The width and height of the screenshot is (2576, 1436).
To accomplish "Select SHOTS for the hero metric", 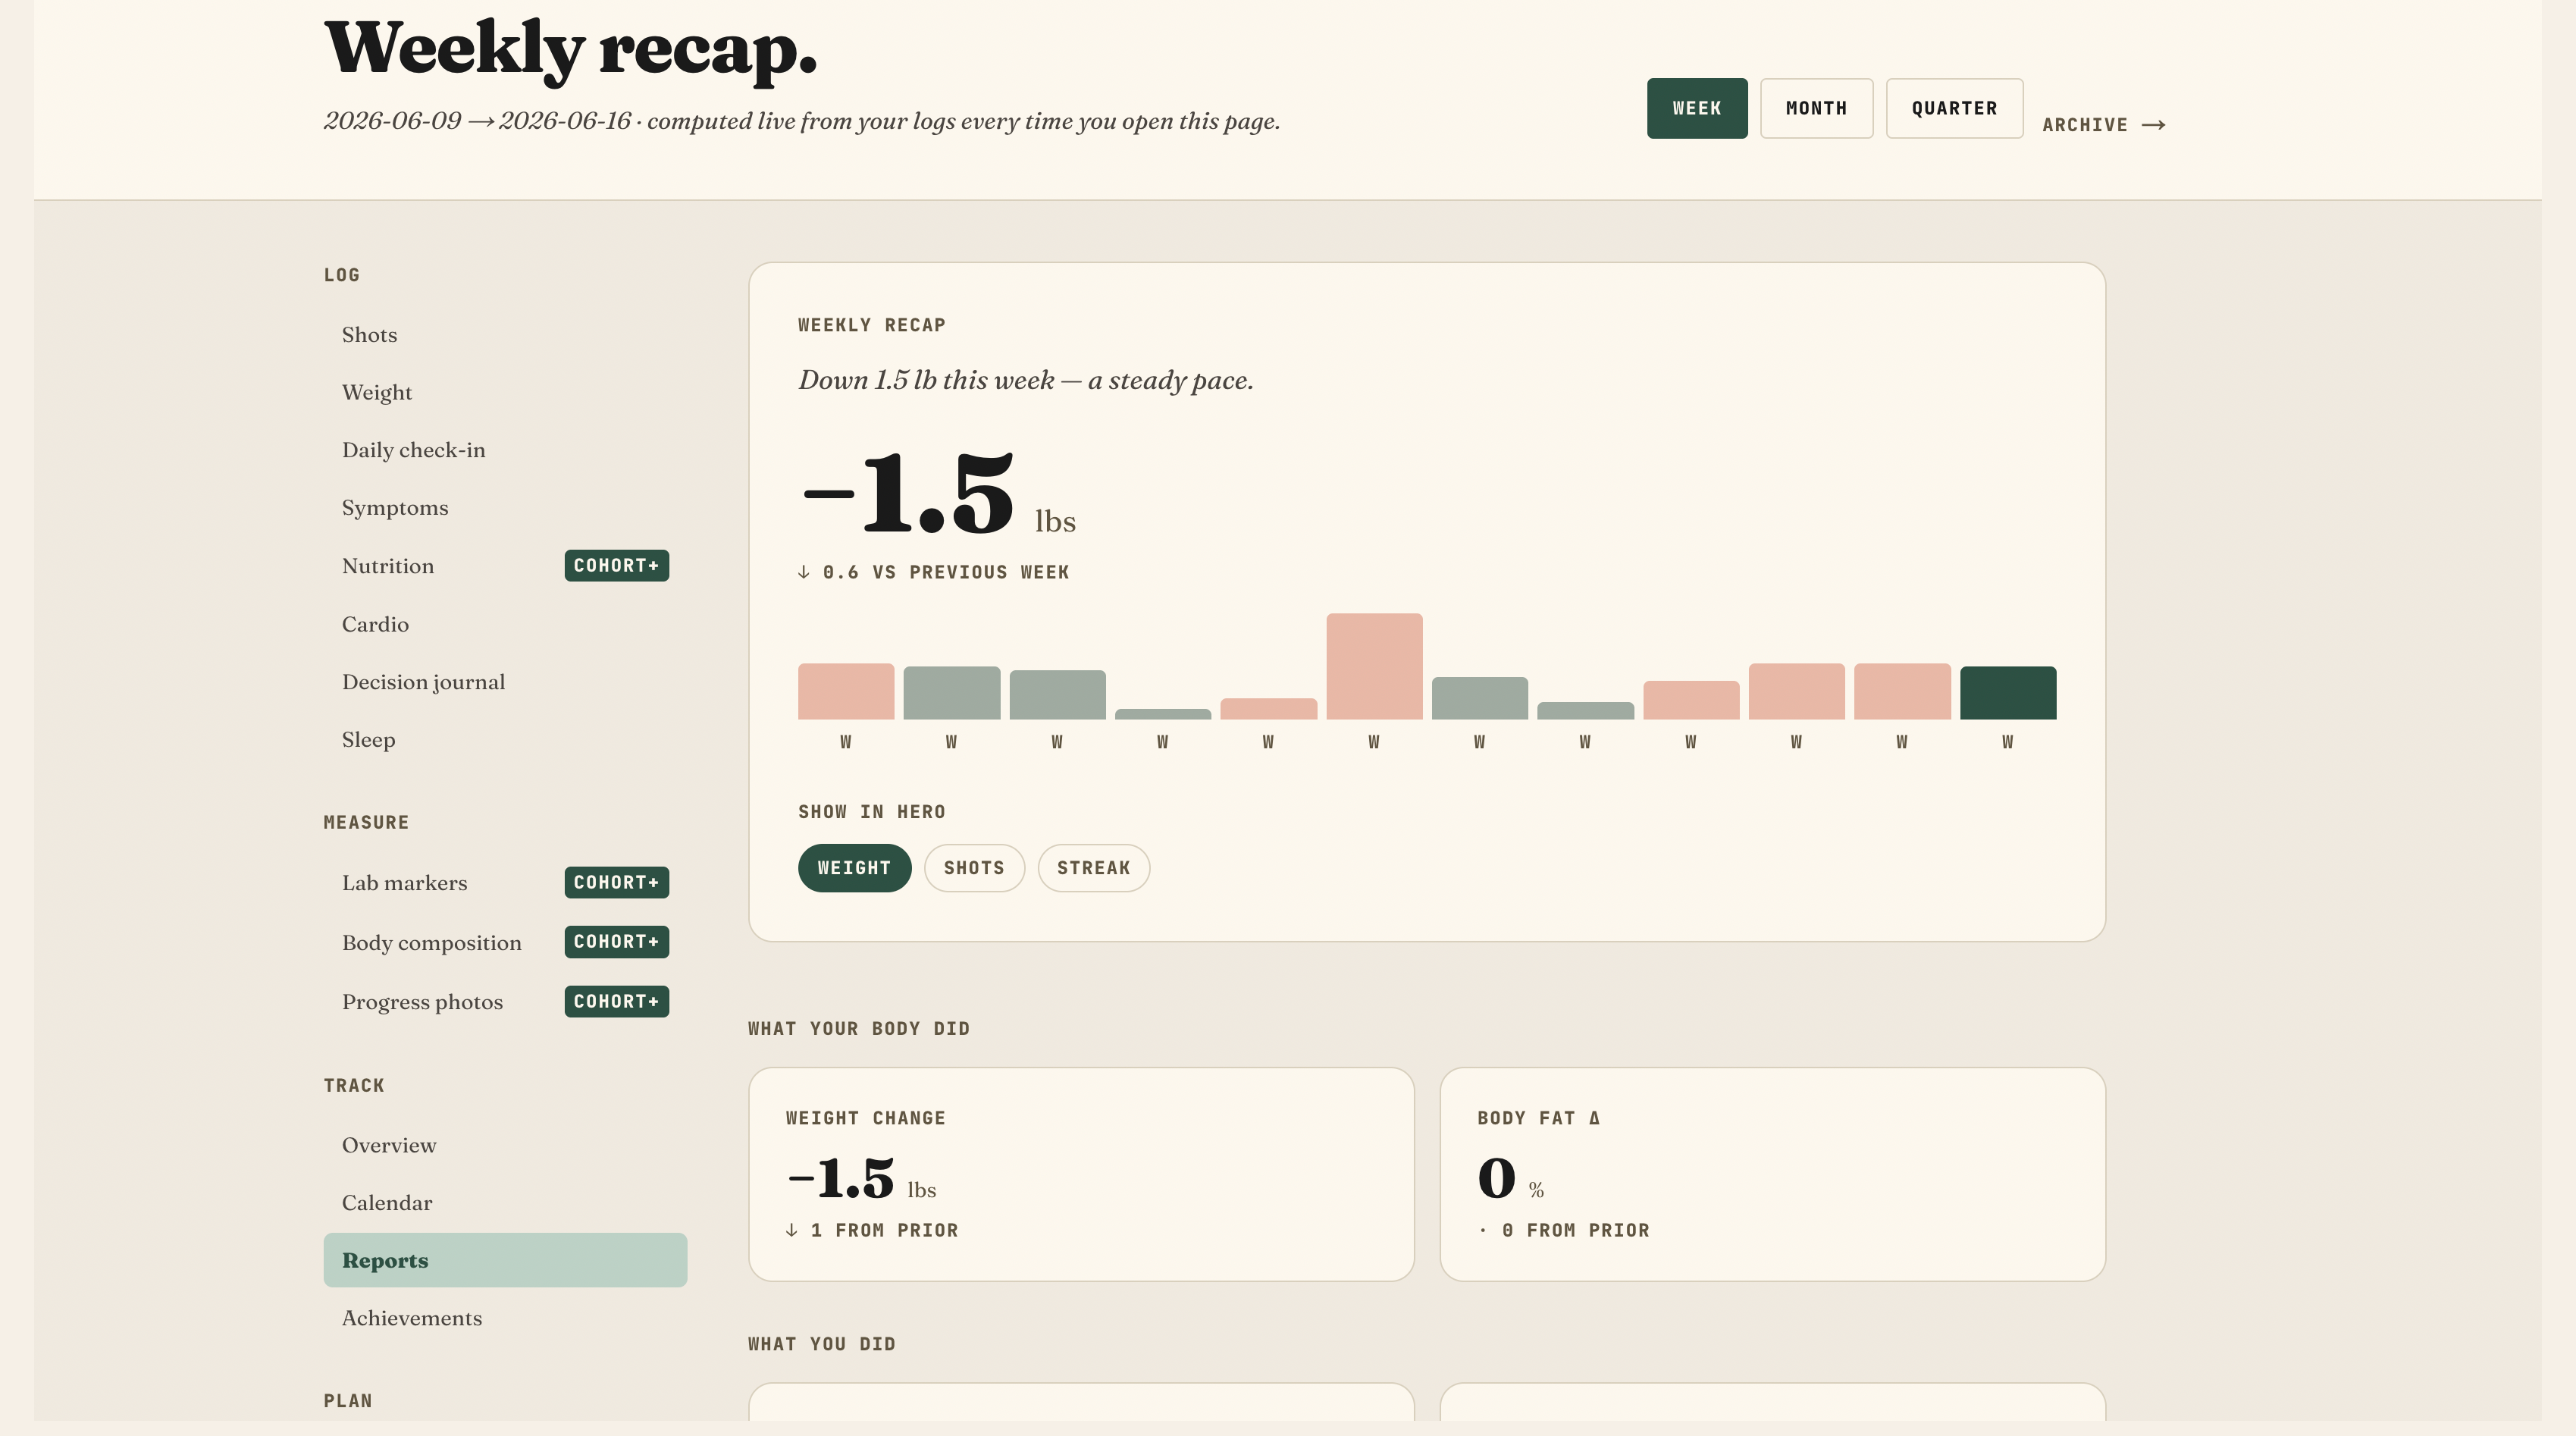I will point(974,868).
